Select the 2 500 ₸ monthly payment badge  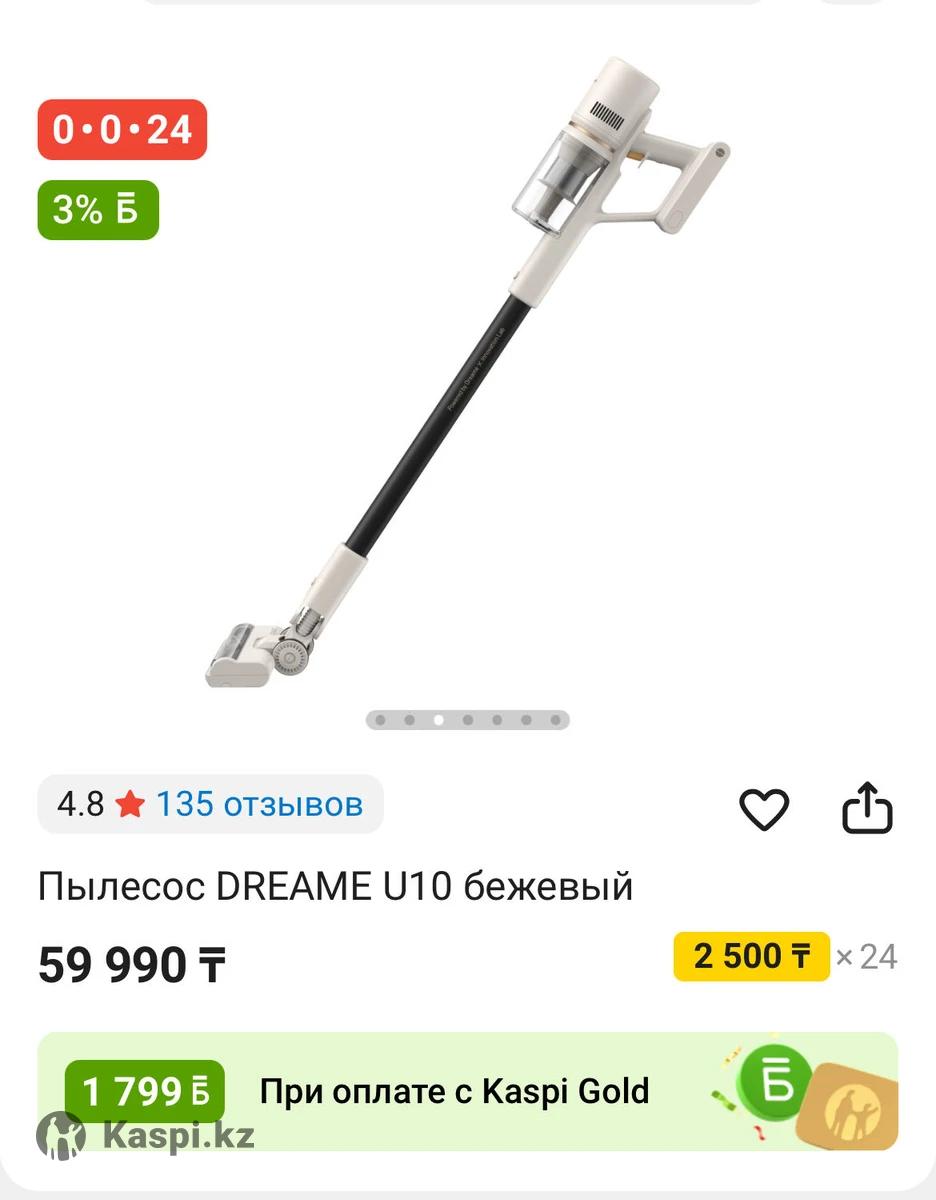click(751, 956)
